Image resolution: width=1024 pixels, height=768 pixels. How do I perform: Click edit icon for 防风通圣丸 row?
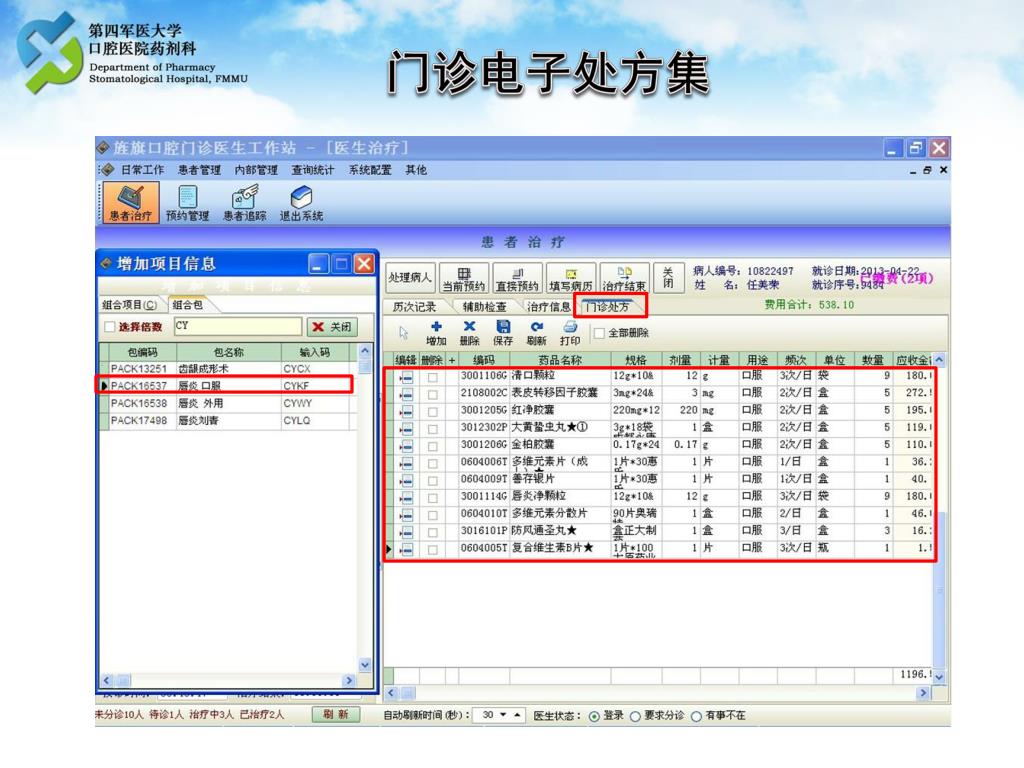tap(407, 532)
